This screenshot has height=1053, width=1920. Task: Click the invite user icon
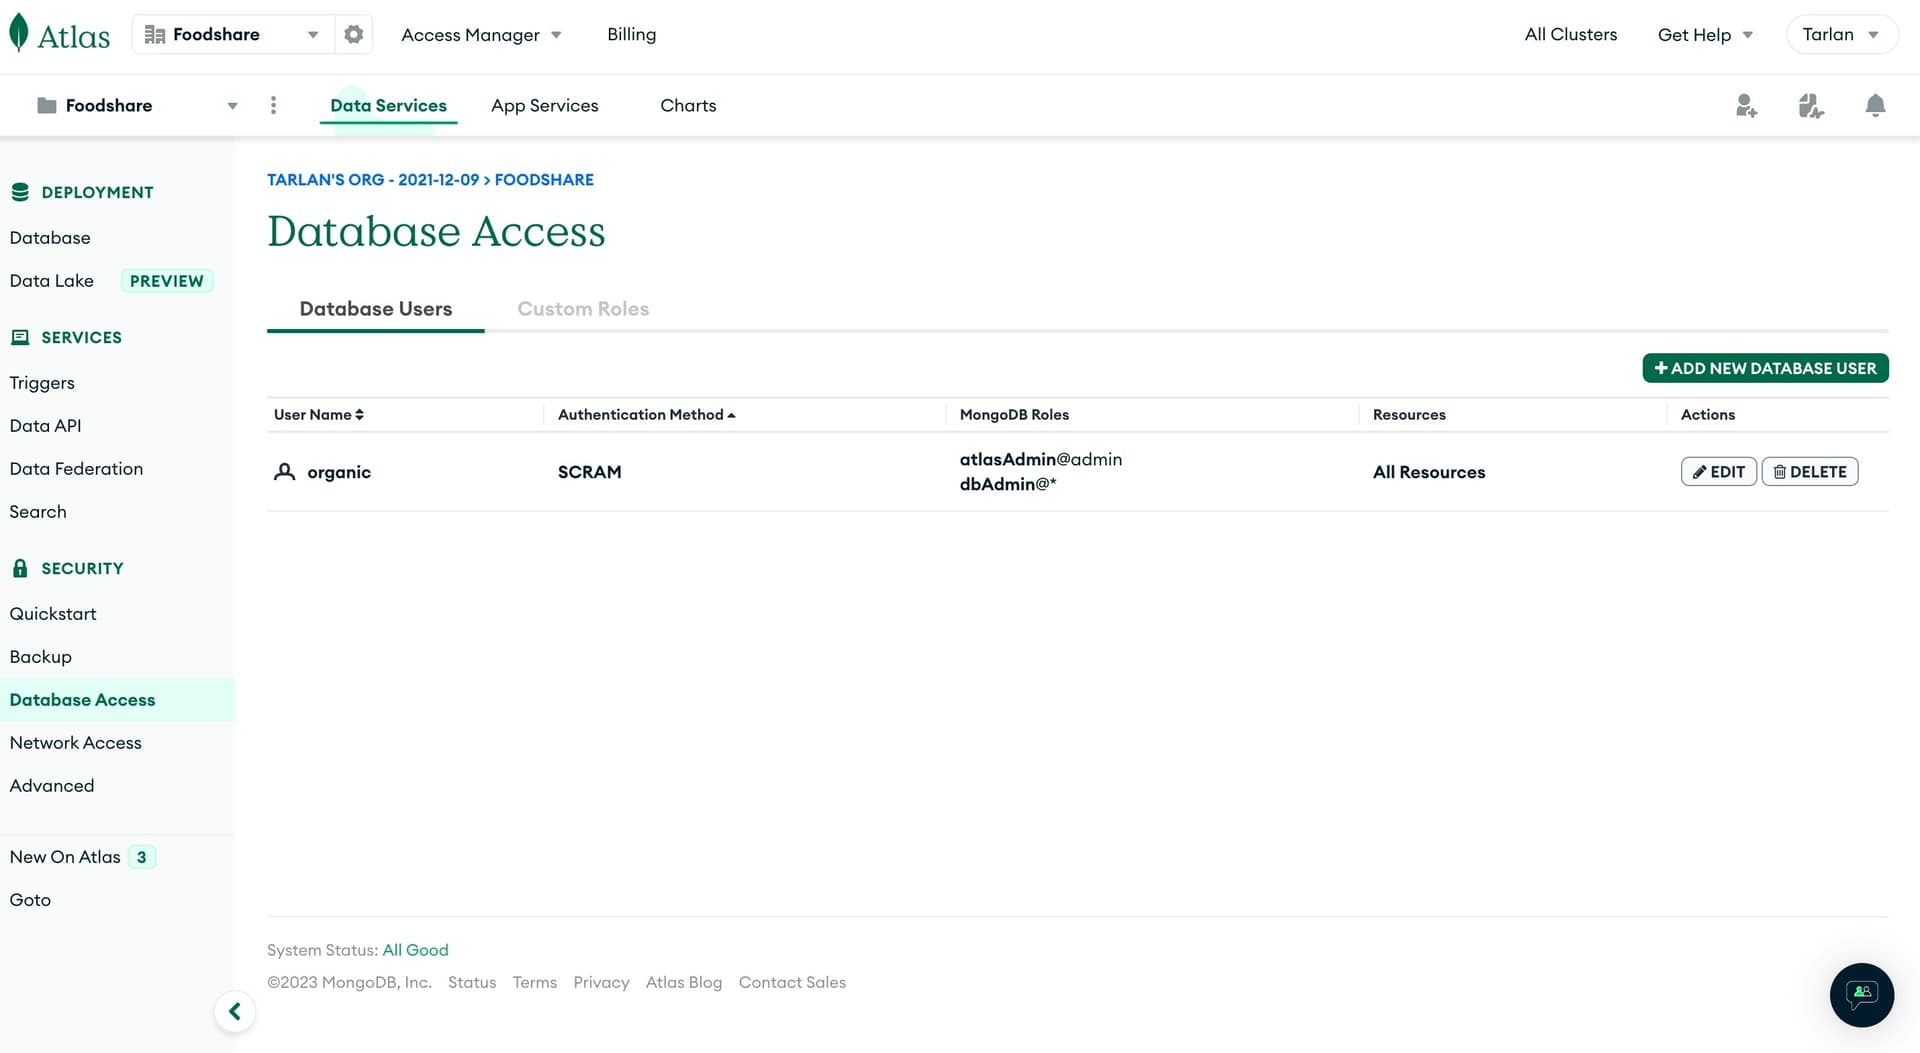point(1746,106)
